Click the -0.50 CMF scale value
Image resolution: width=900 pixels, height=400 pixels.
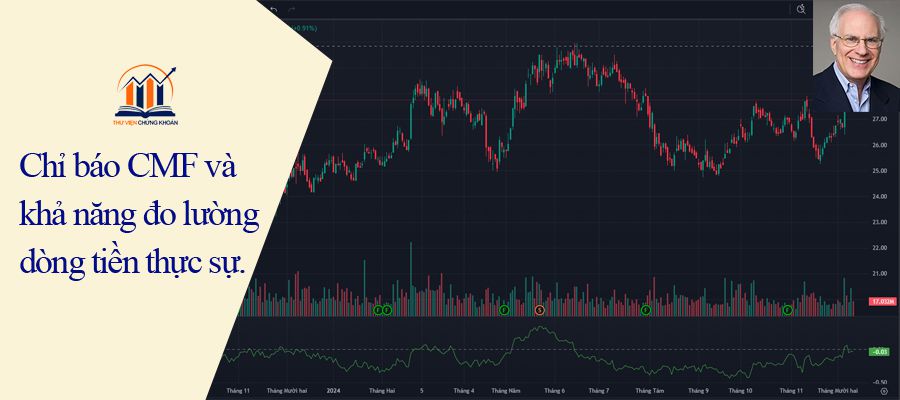click(x=880, y=382)
